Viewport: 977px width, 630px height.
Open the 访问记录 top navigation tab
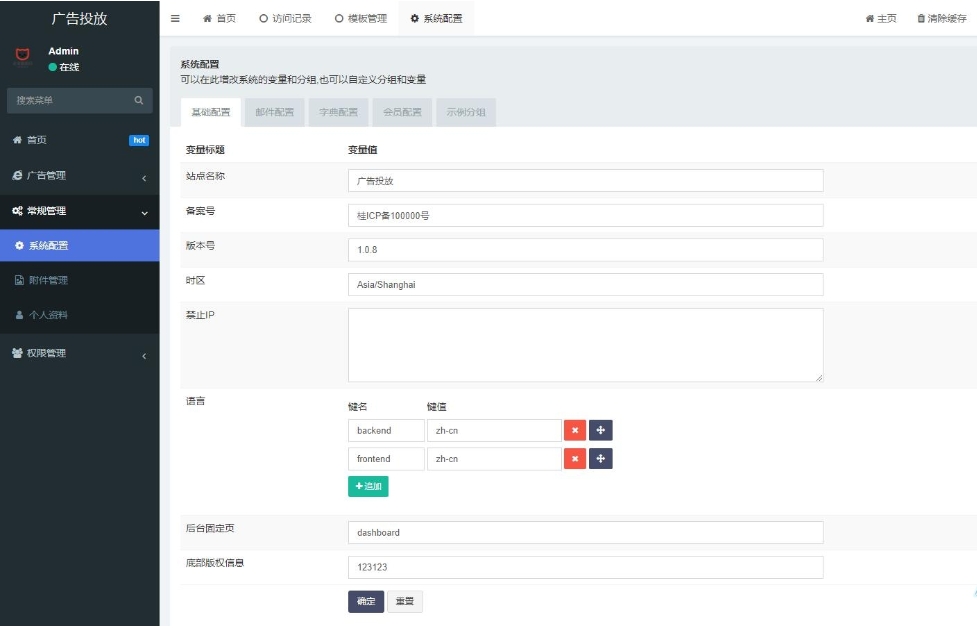click(x=285, y=19)
